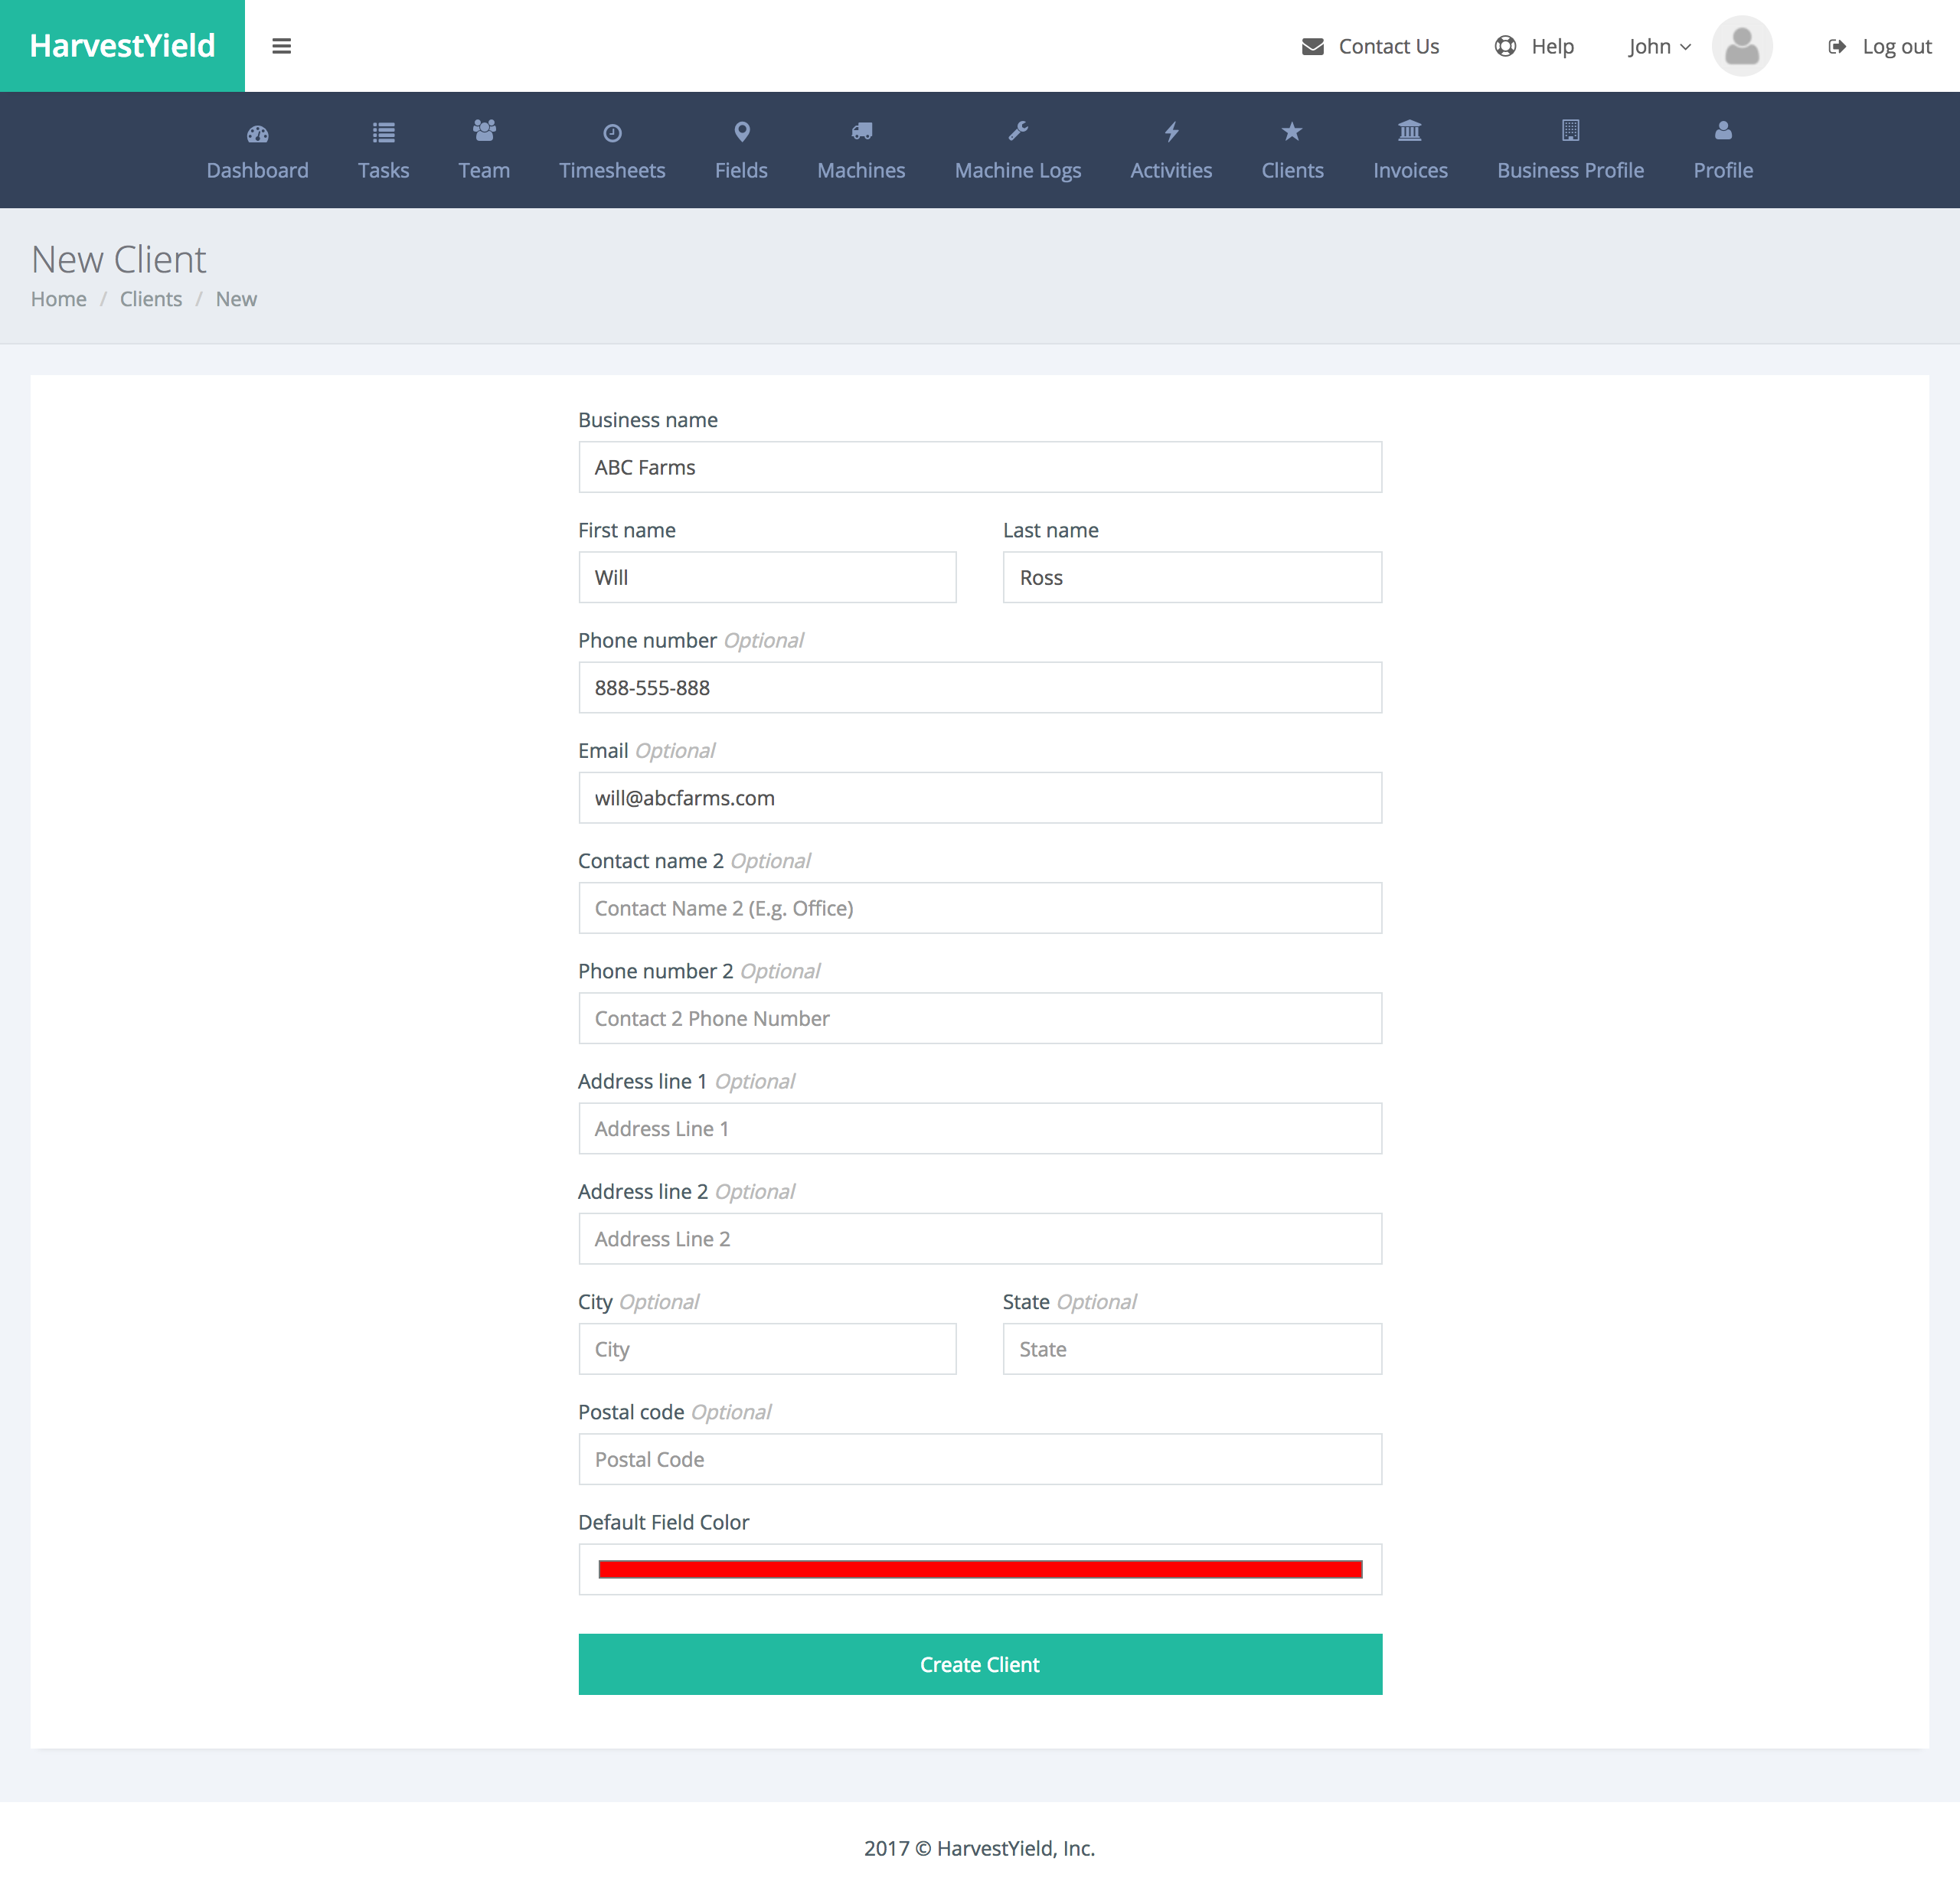The image size is (1960, 1894).
Task: Expand the John user dropdown
Action: click(1658, 47)
